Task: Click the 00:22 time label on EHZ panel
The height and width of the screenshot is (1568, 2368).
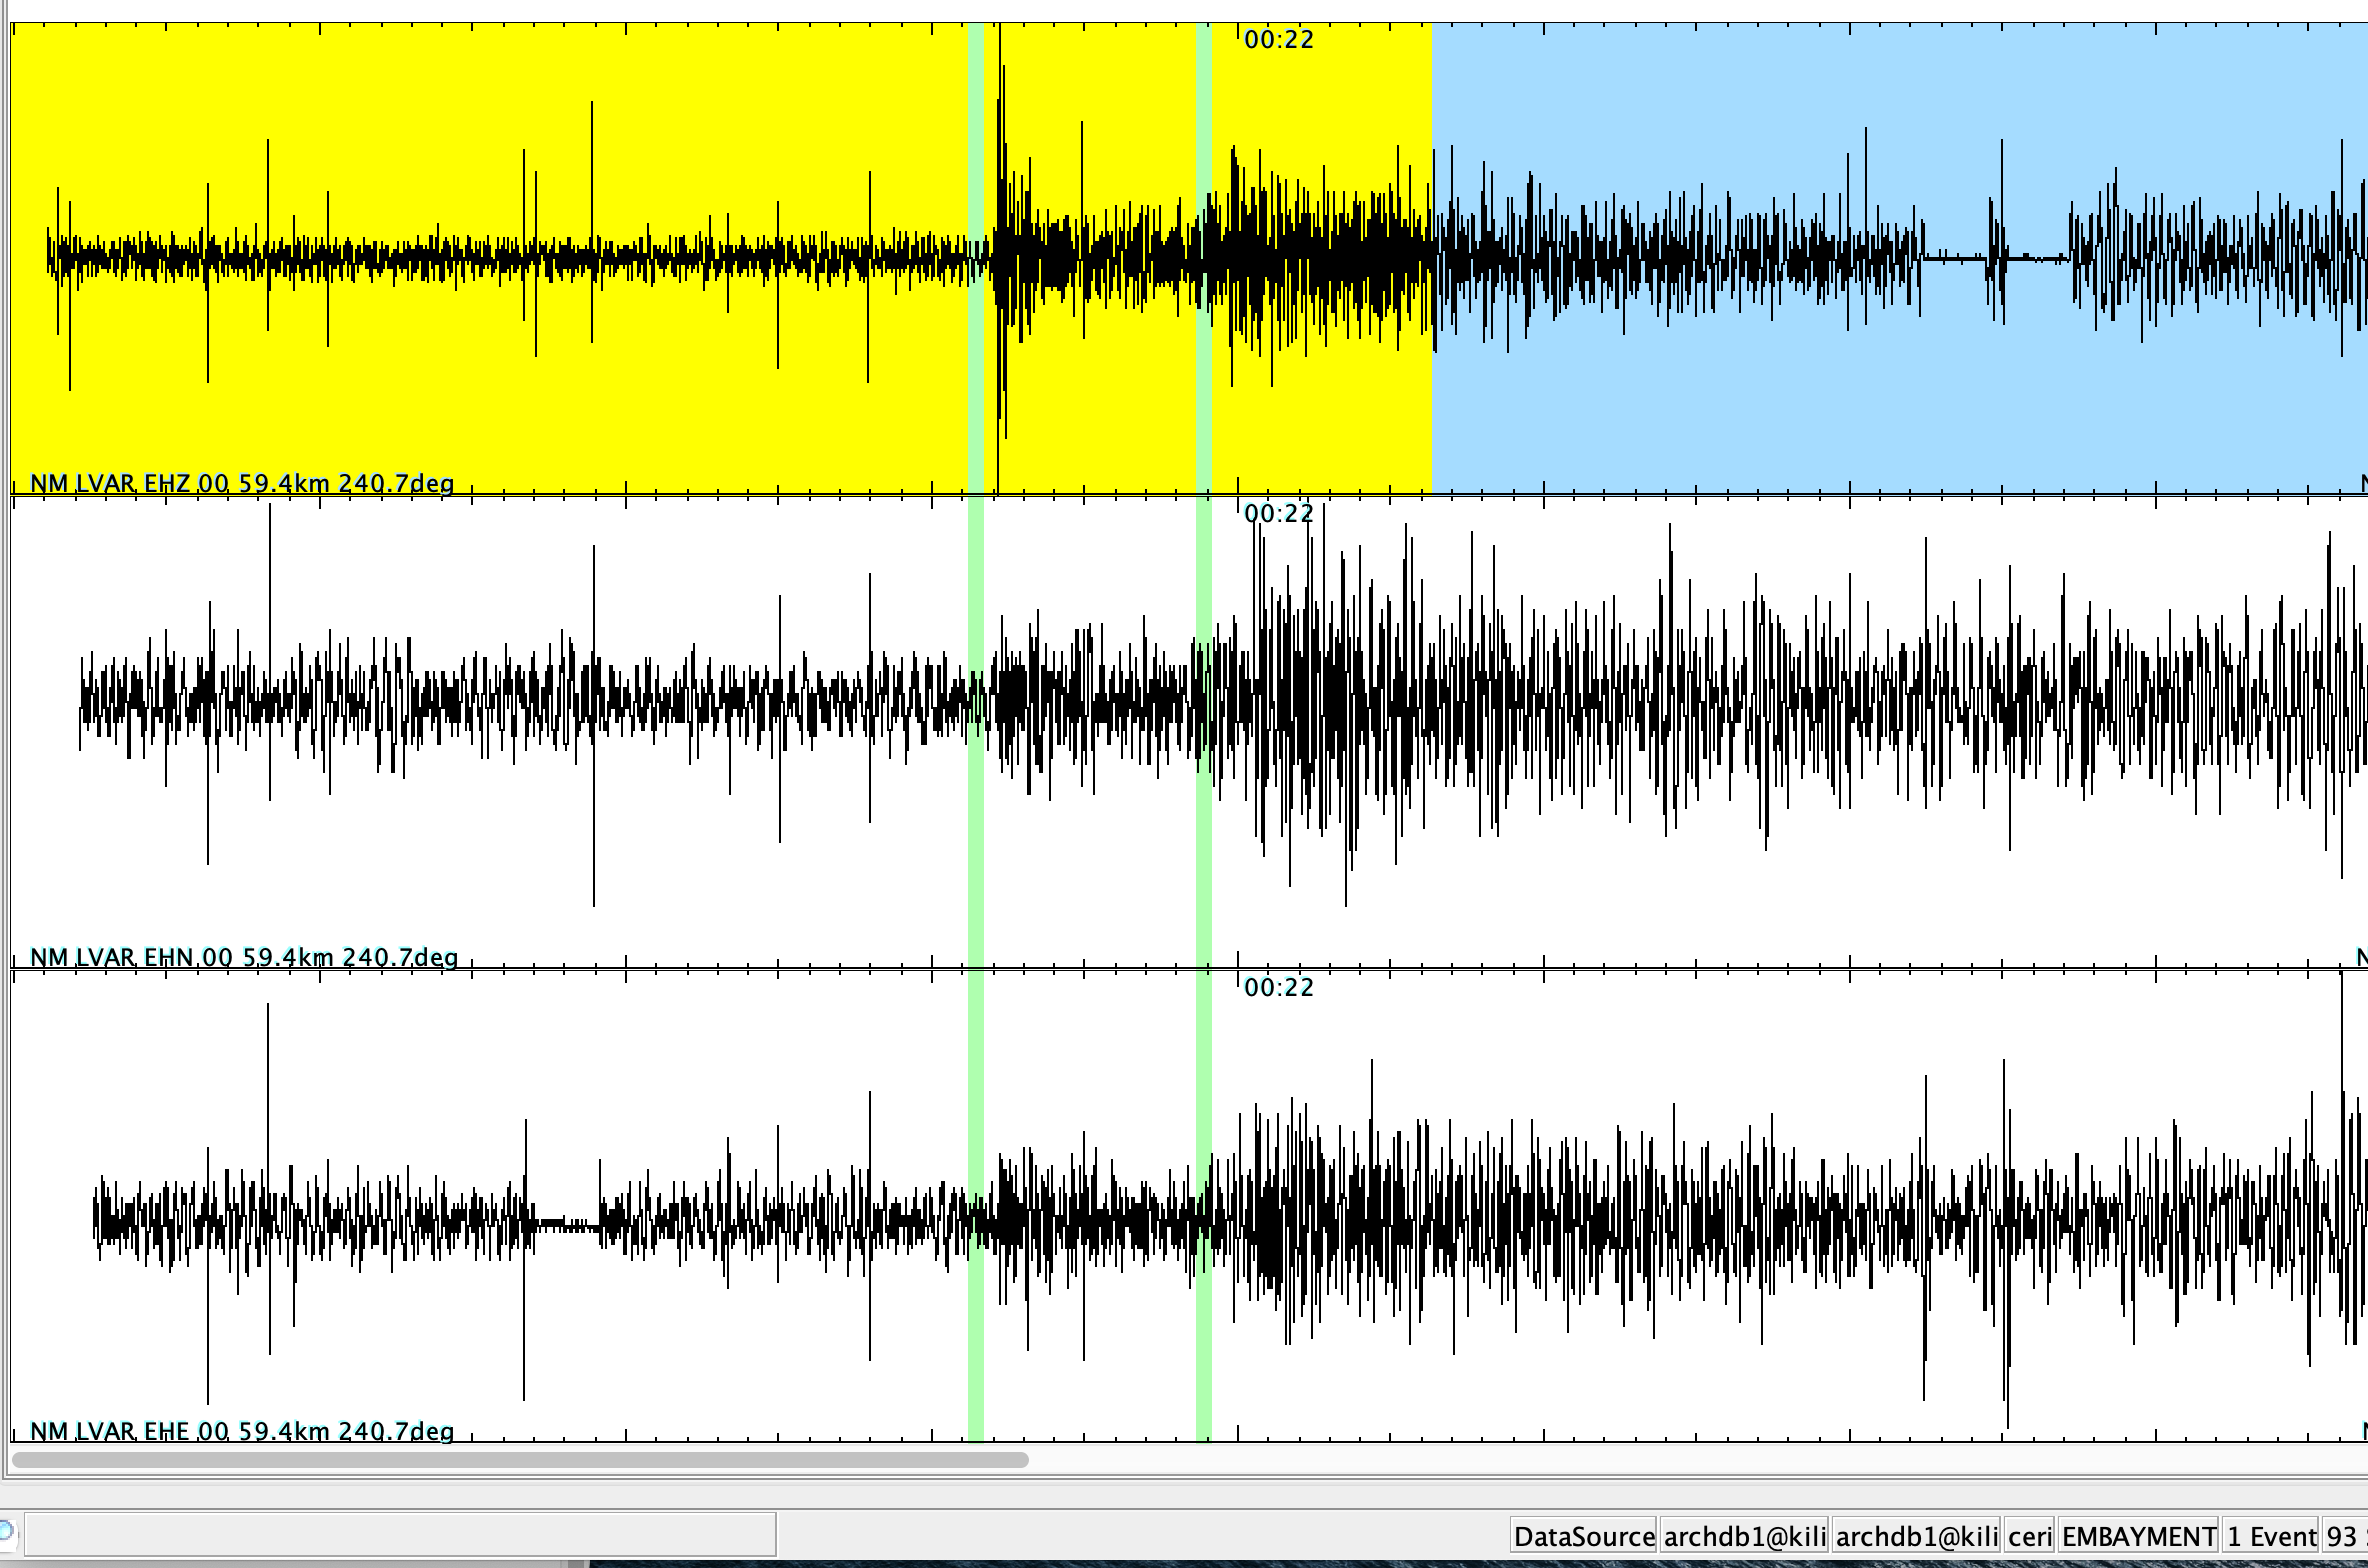Action: coord(1278,40)
